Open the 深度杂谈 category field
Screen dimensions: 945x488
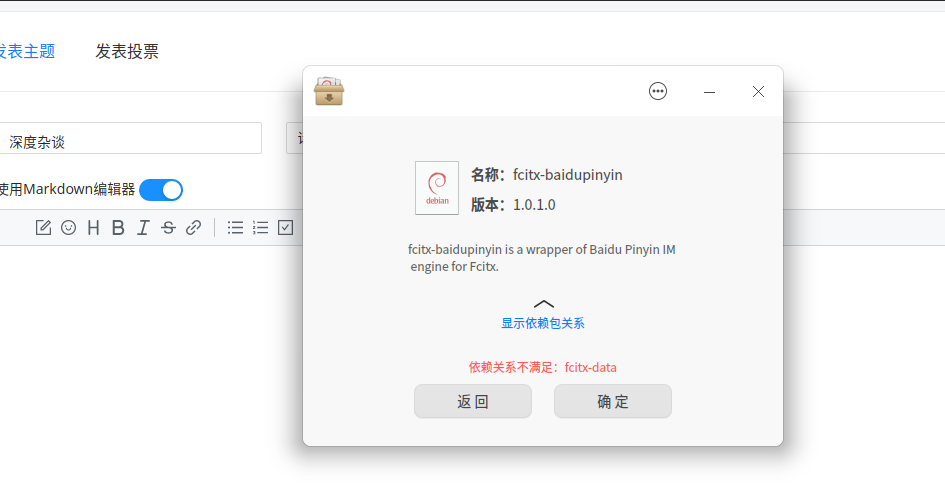click(x=130, y=138)
